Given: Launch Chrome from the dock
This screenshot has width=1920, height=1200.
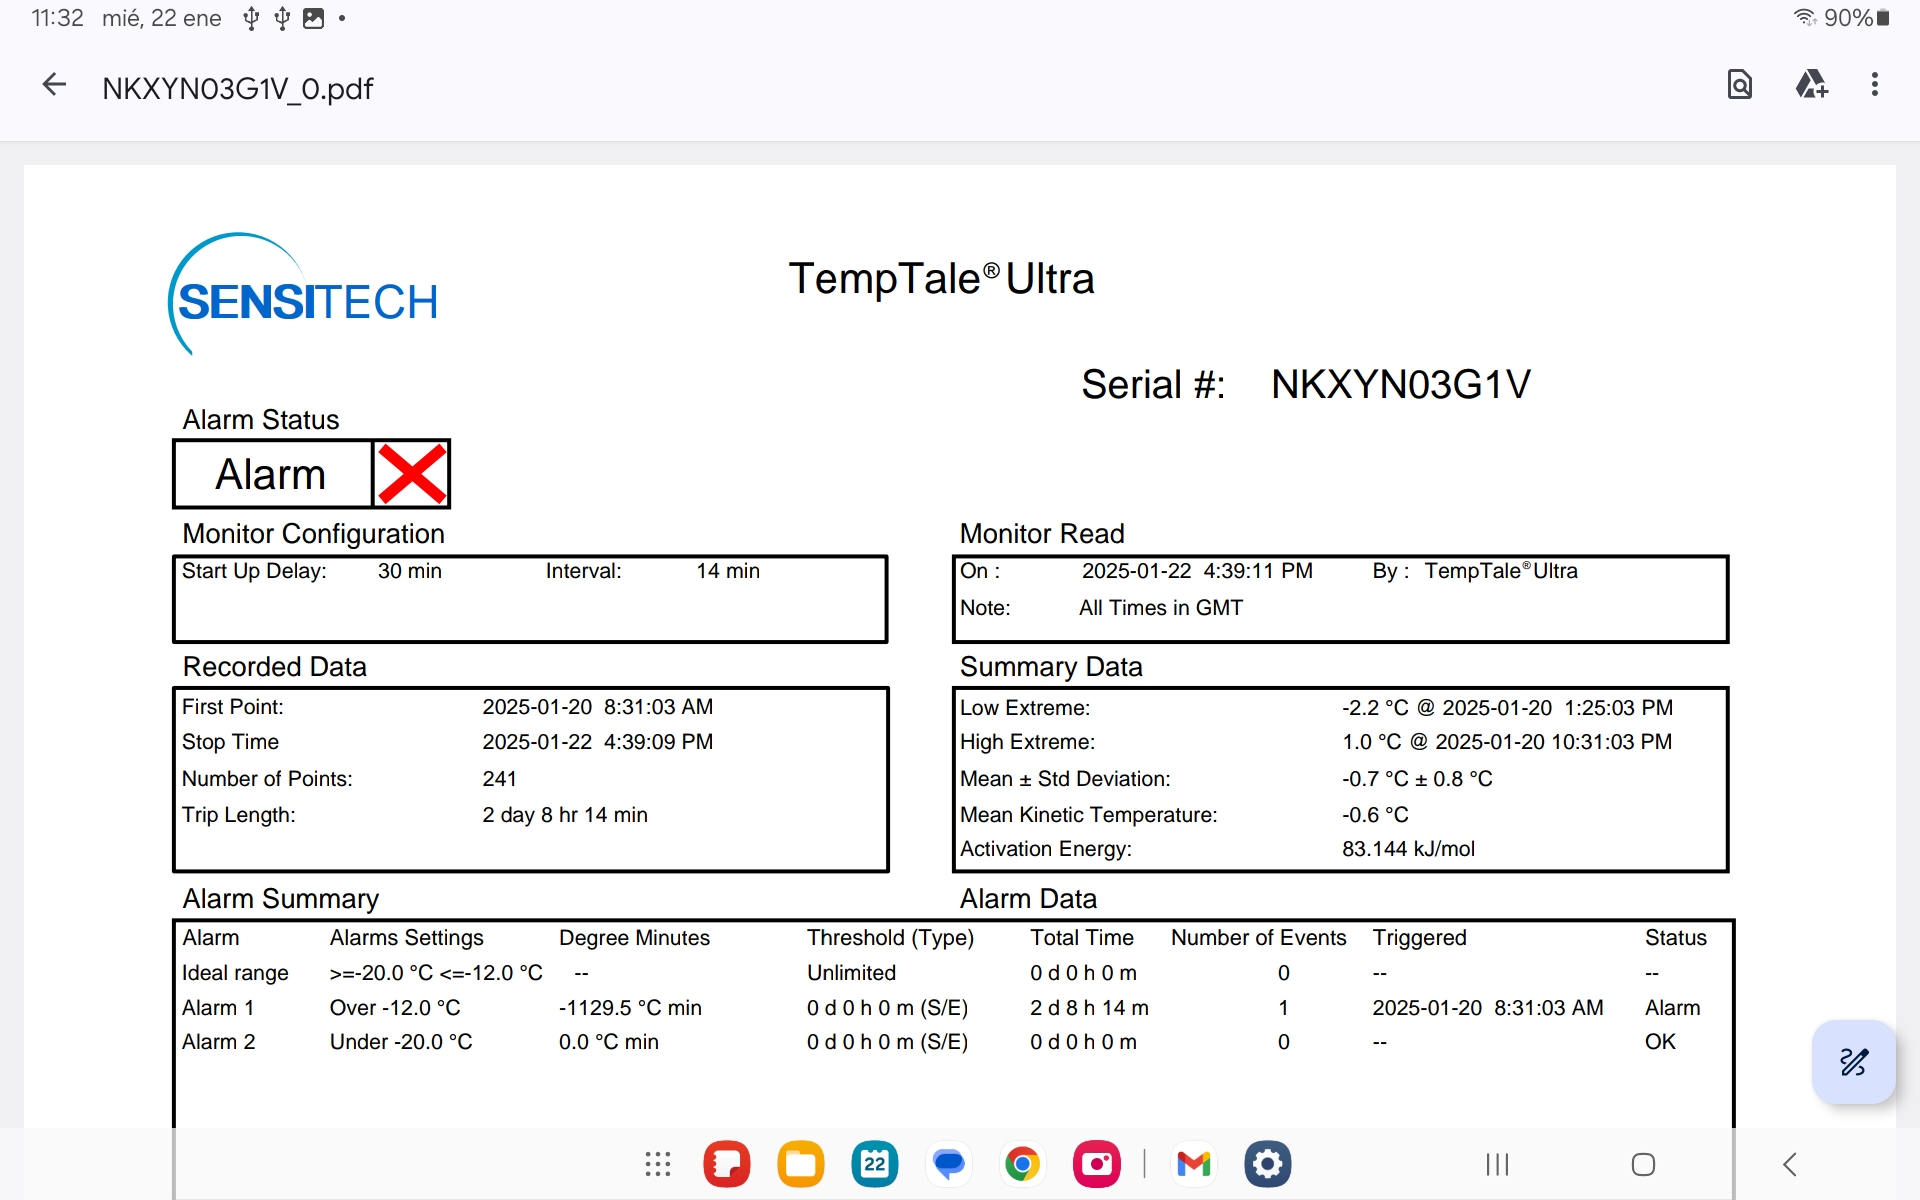Looking at the screenshot, I should pyautogui.click(x=1022, y=1164).
